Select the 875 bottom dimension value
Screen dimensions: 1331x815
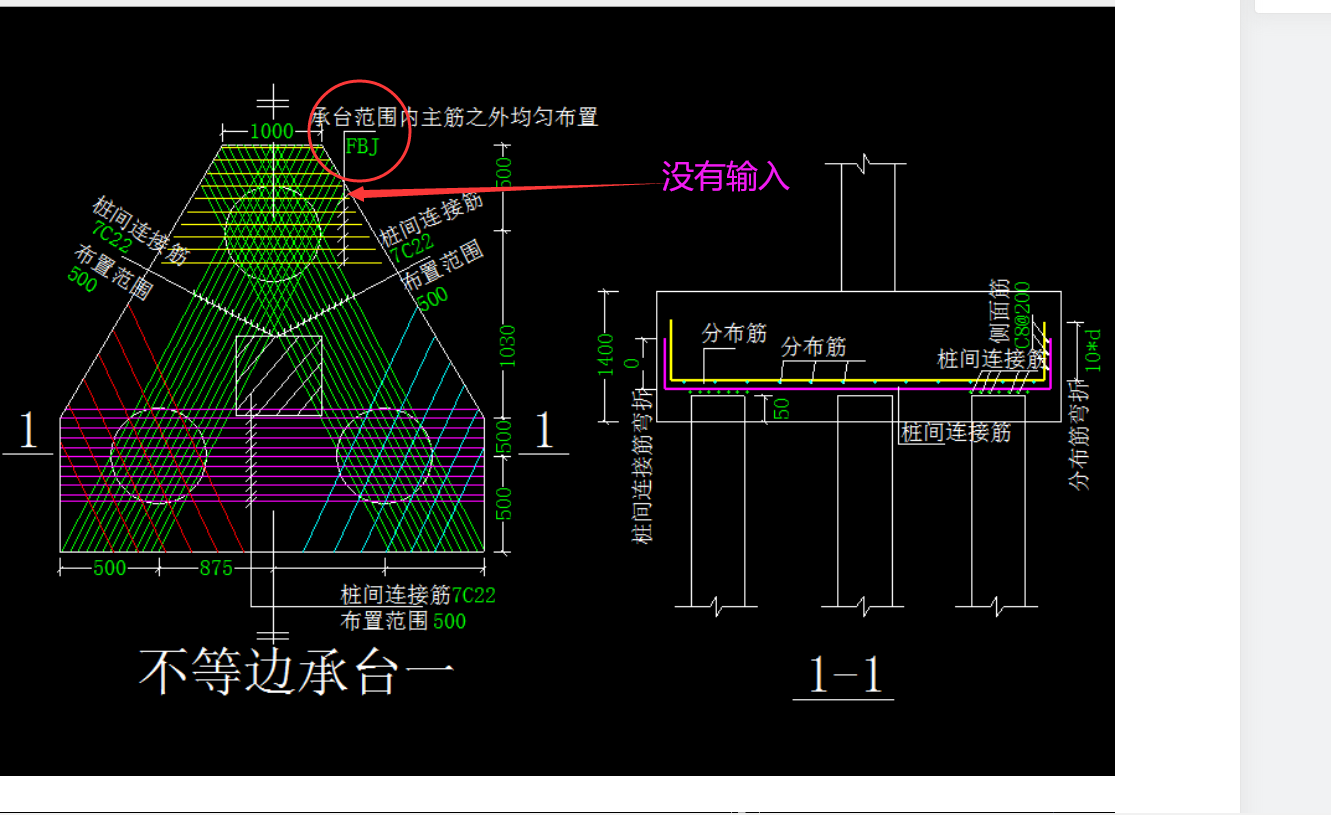pos(216,568)
